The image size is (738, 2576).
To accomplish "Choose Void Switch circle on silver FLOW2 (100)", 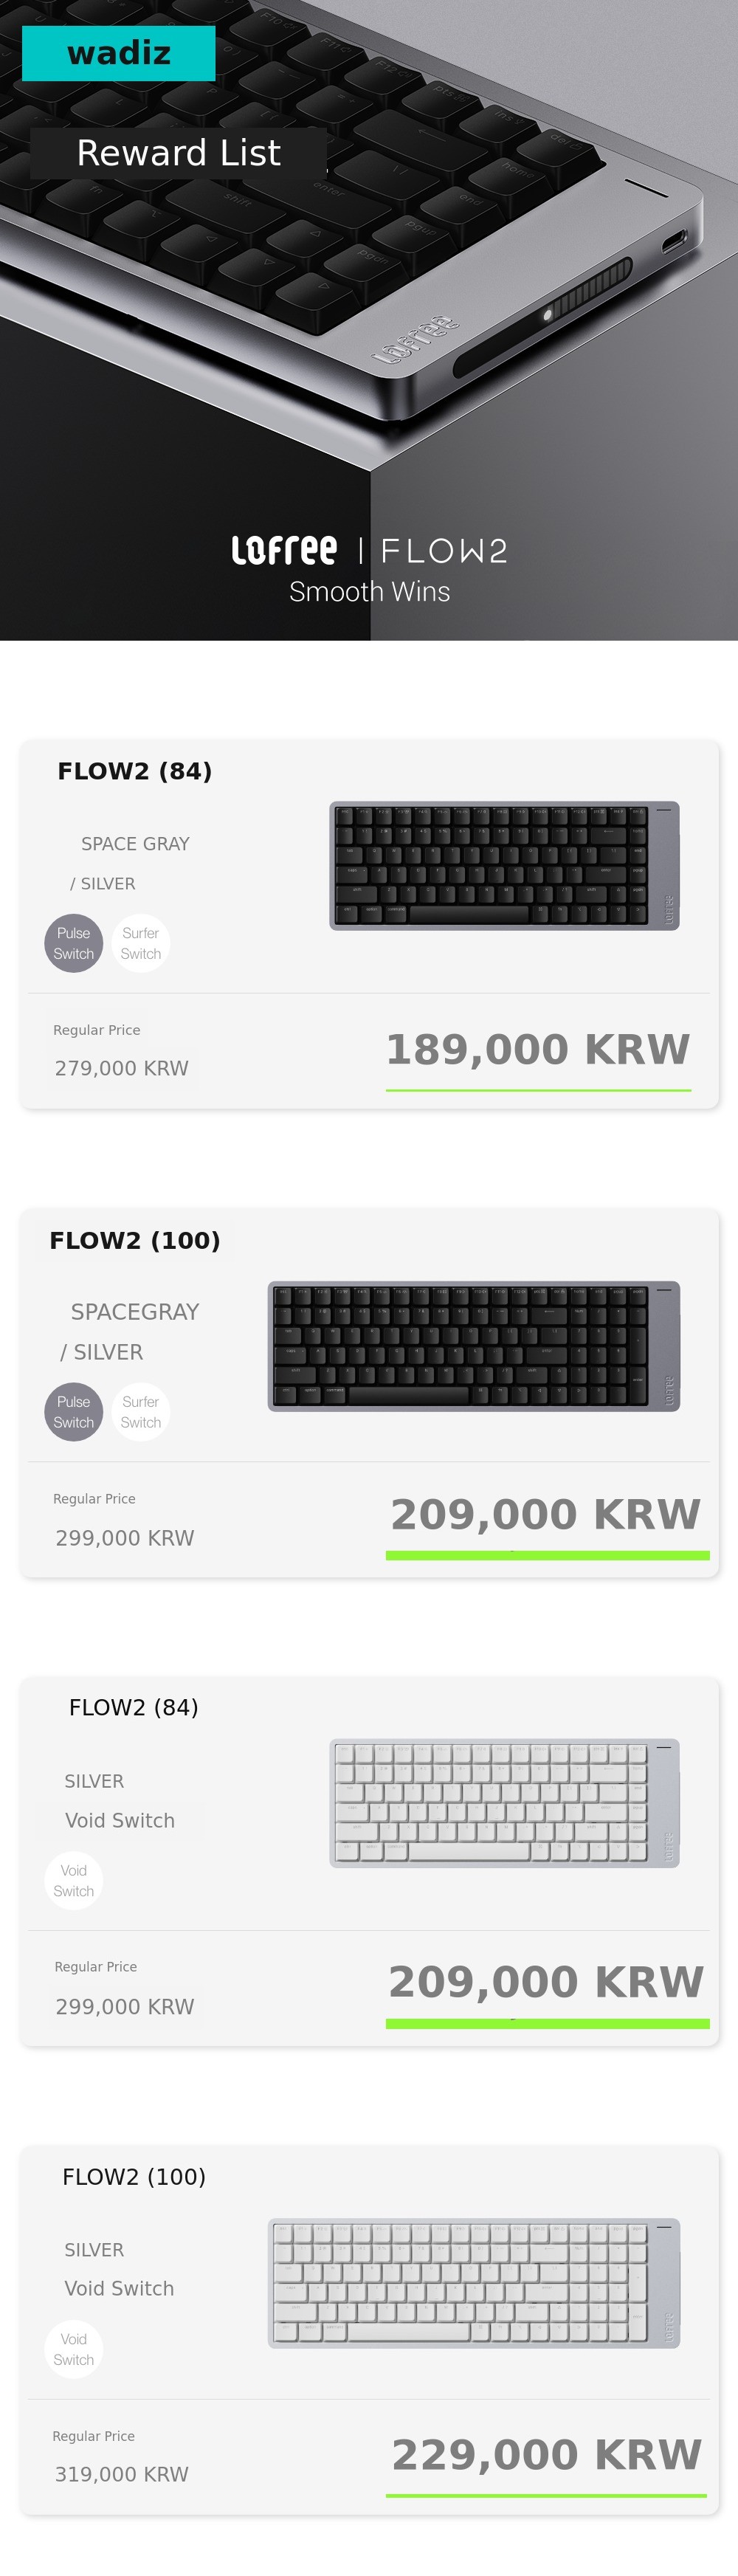I will point(74,2349).
